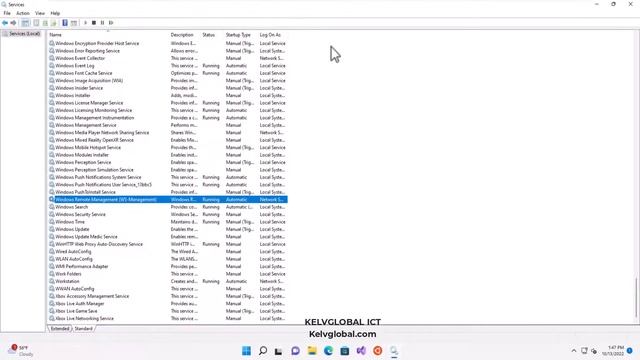Open the Help menu
This screenshot has height=360, width=640.
tap(55, 13)
